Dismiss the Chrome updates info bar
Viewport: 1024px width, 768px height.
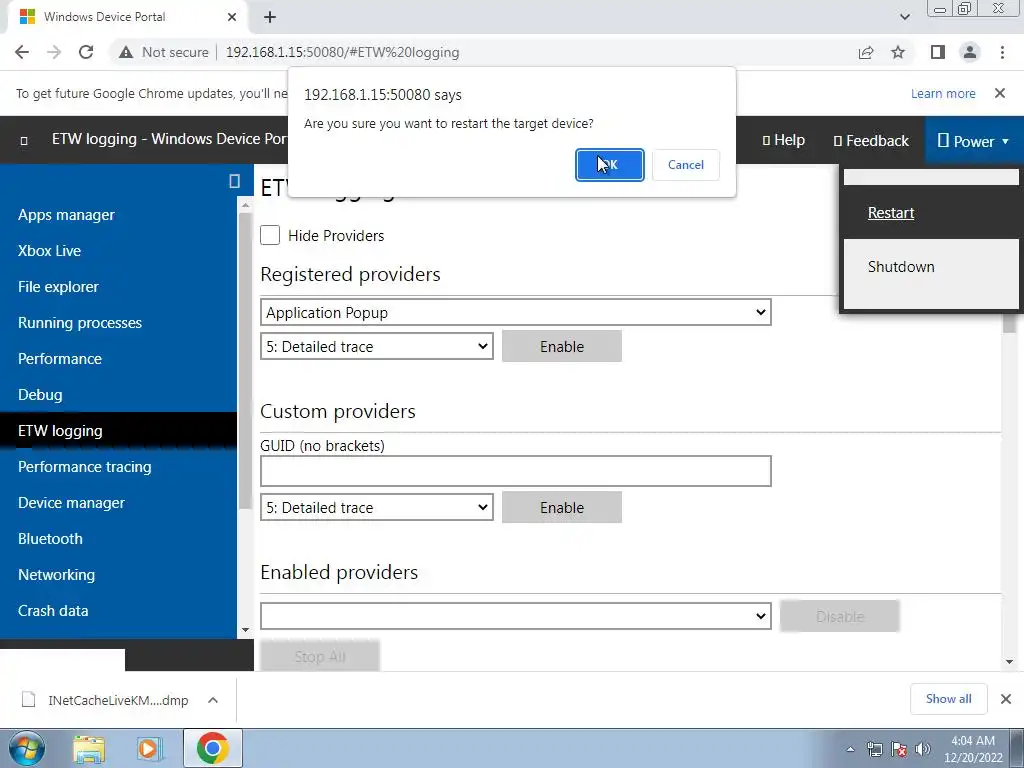click(x=1000, y=93)
